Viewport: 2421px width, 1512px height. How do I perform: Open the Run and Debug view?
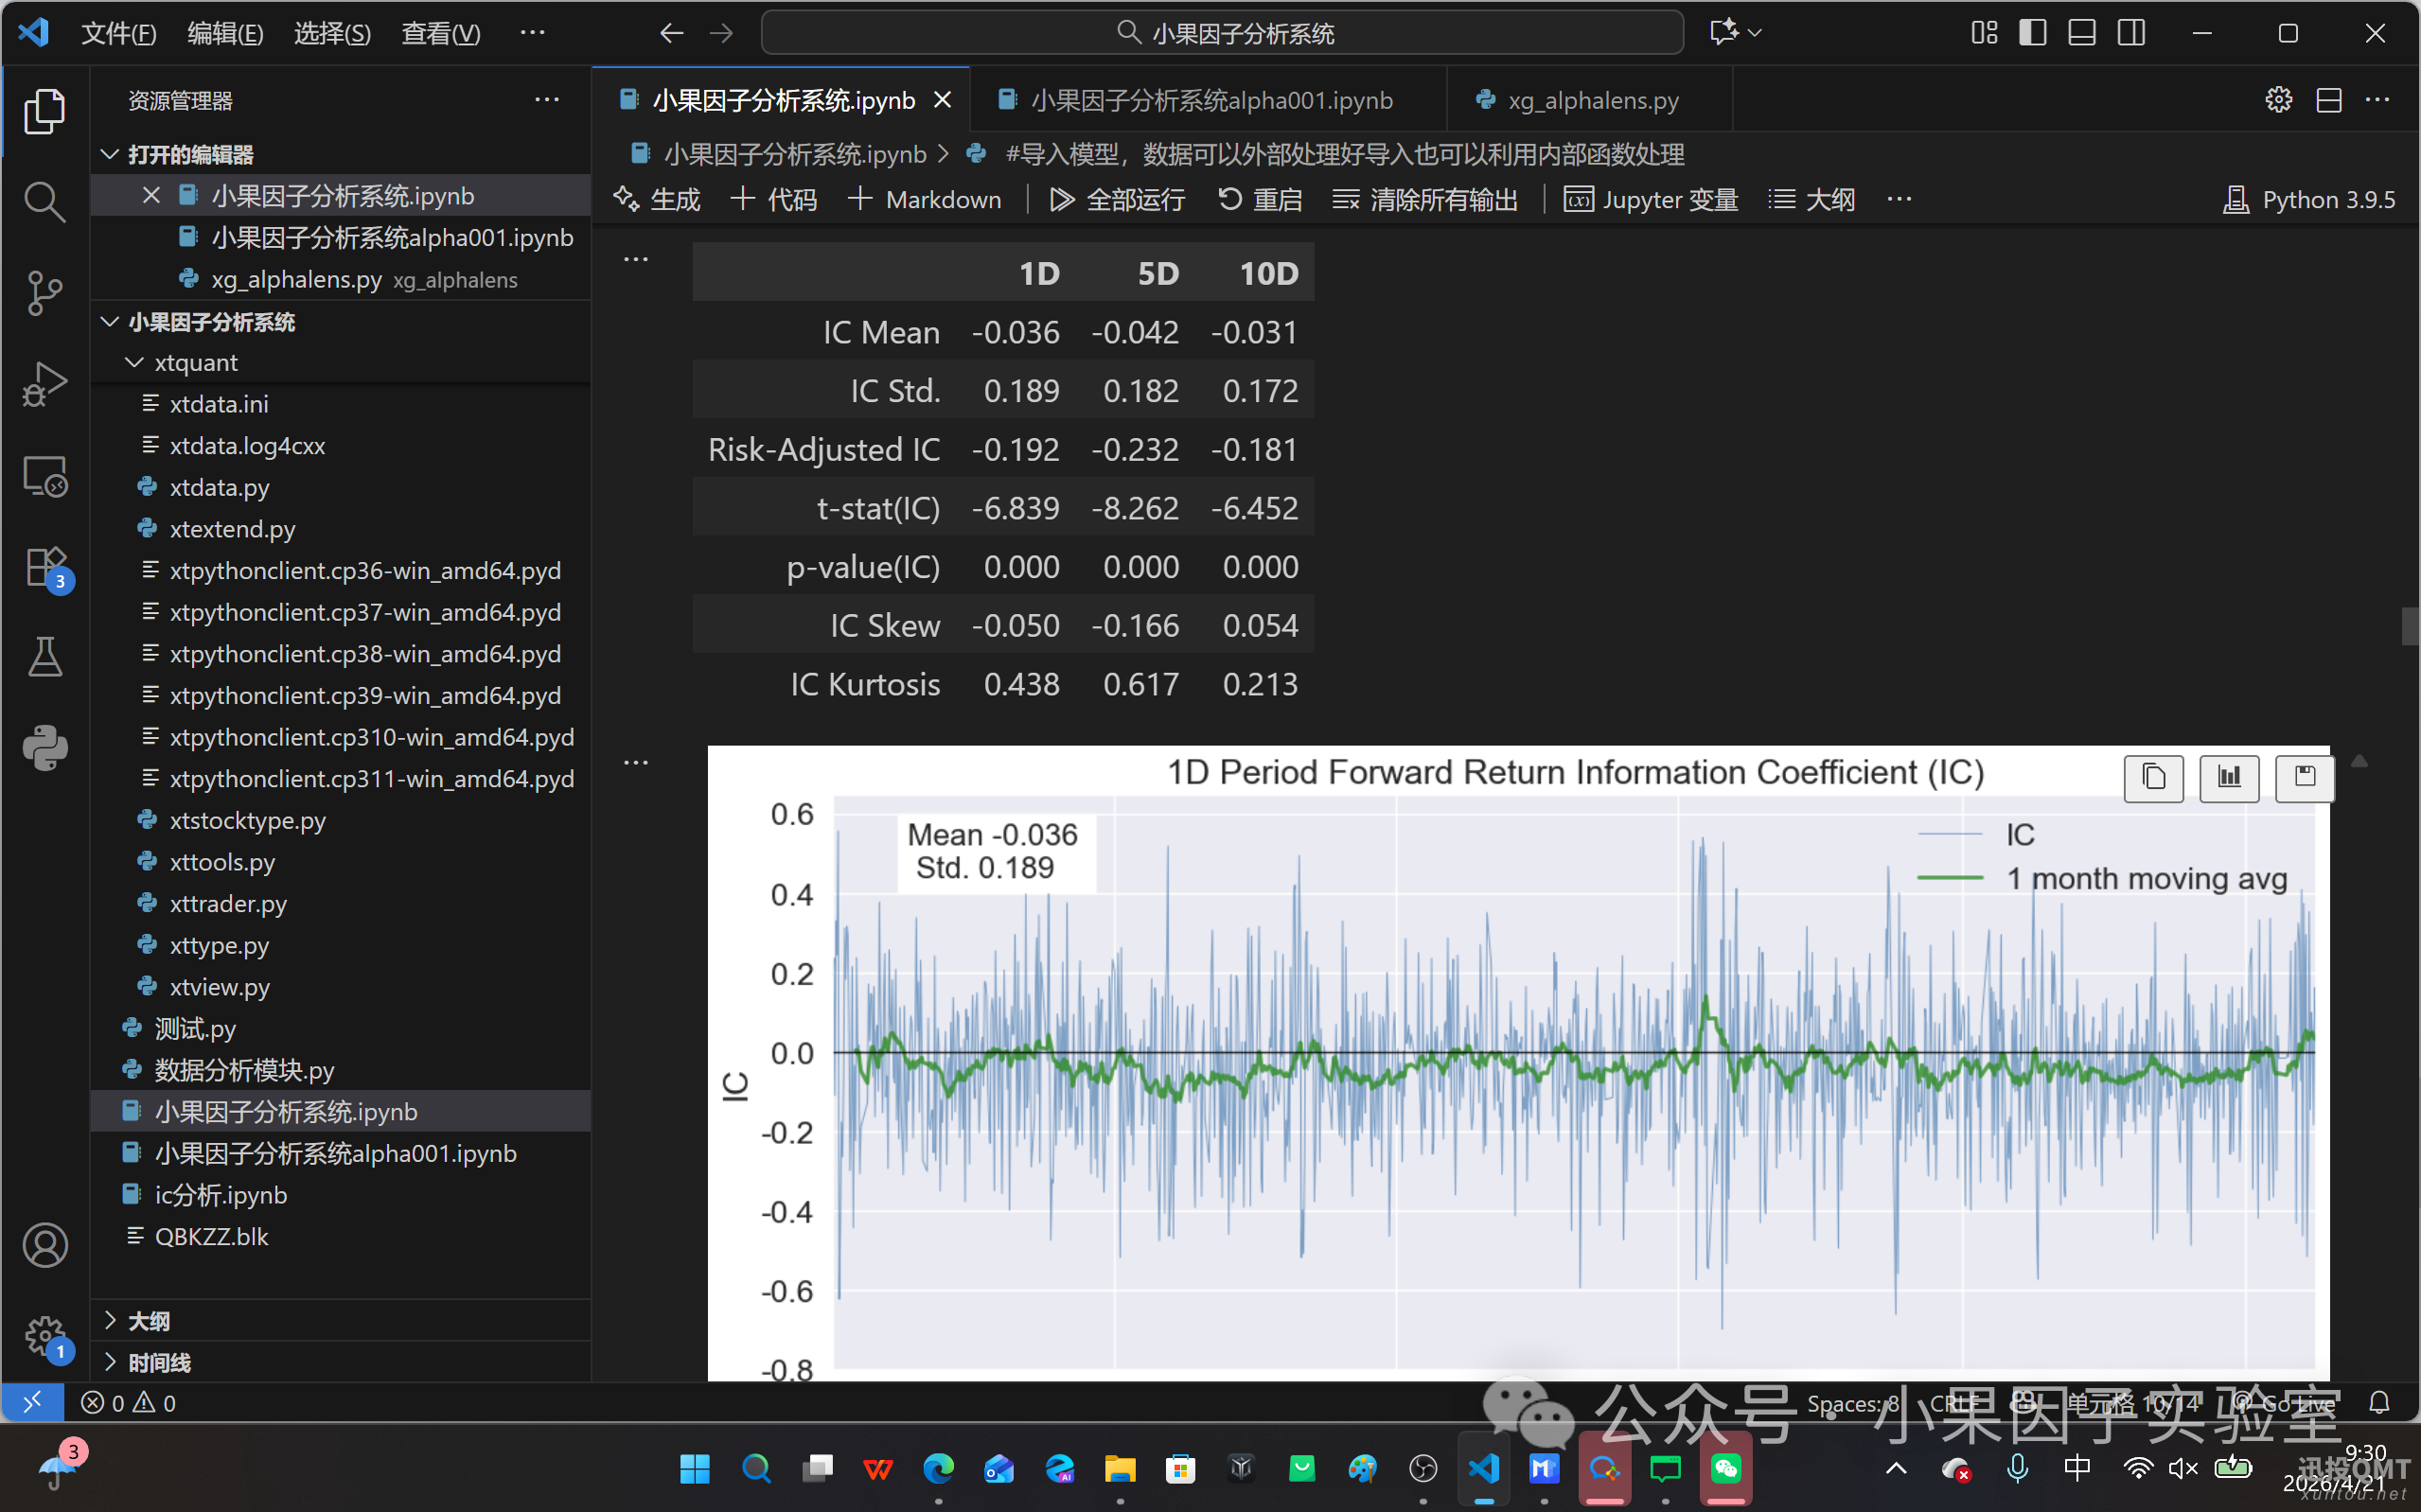click(x=44, y=384)
